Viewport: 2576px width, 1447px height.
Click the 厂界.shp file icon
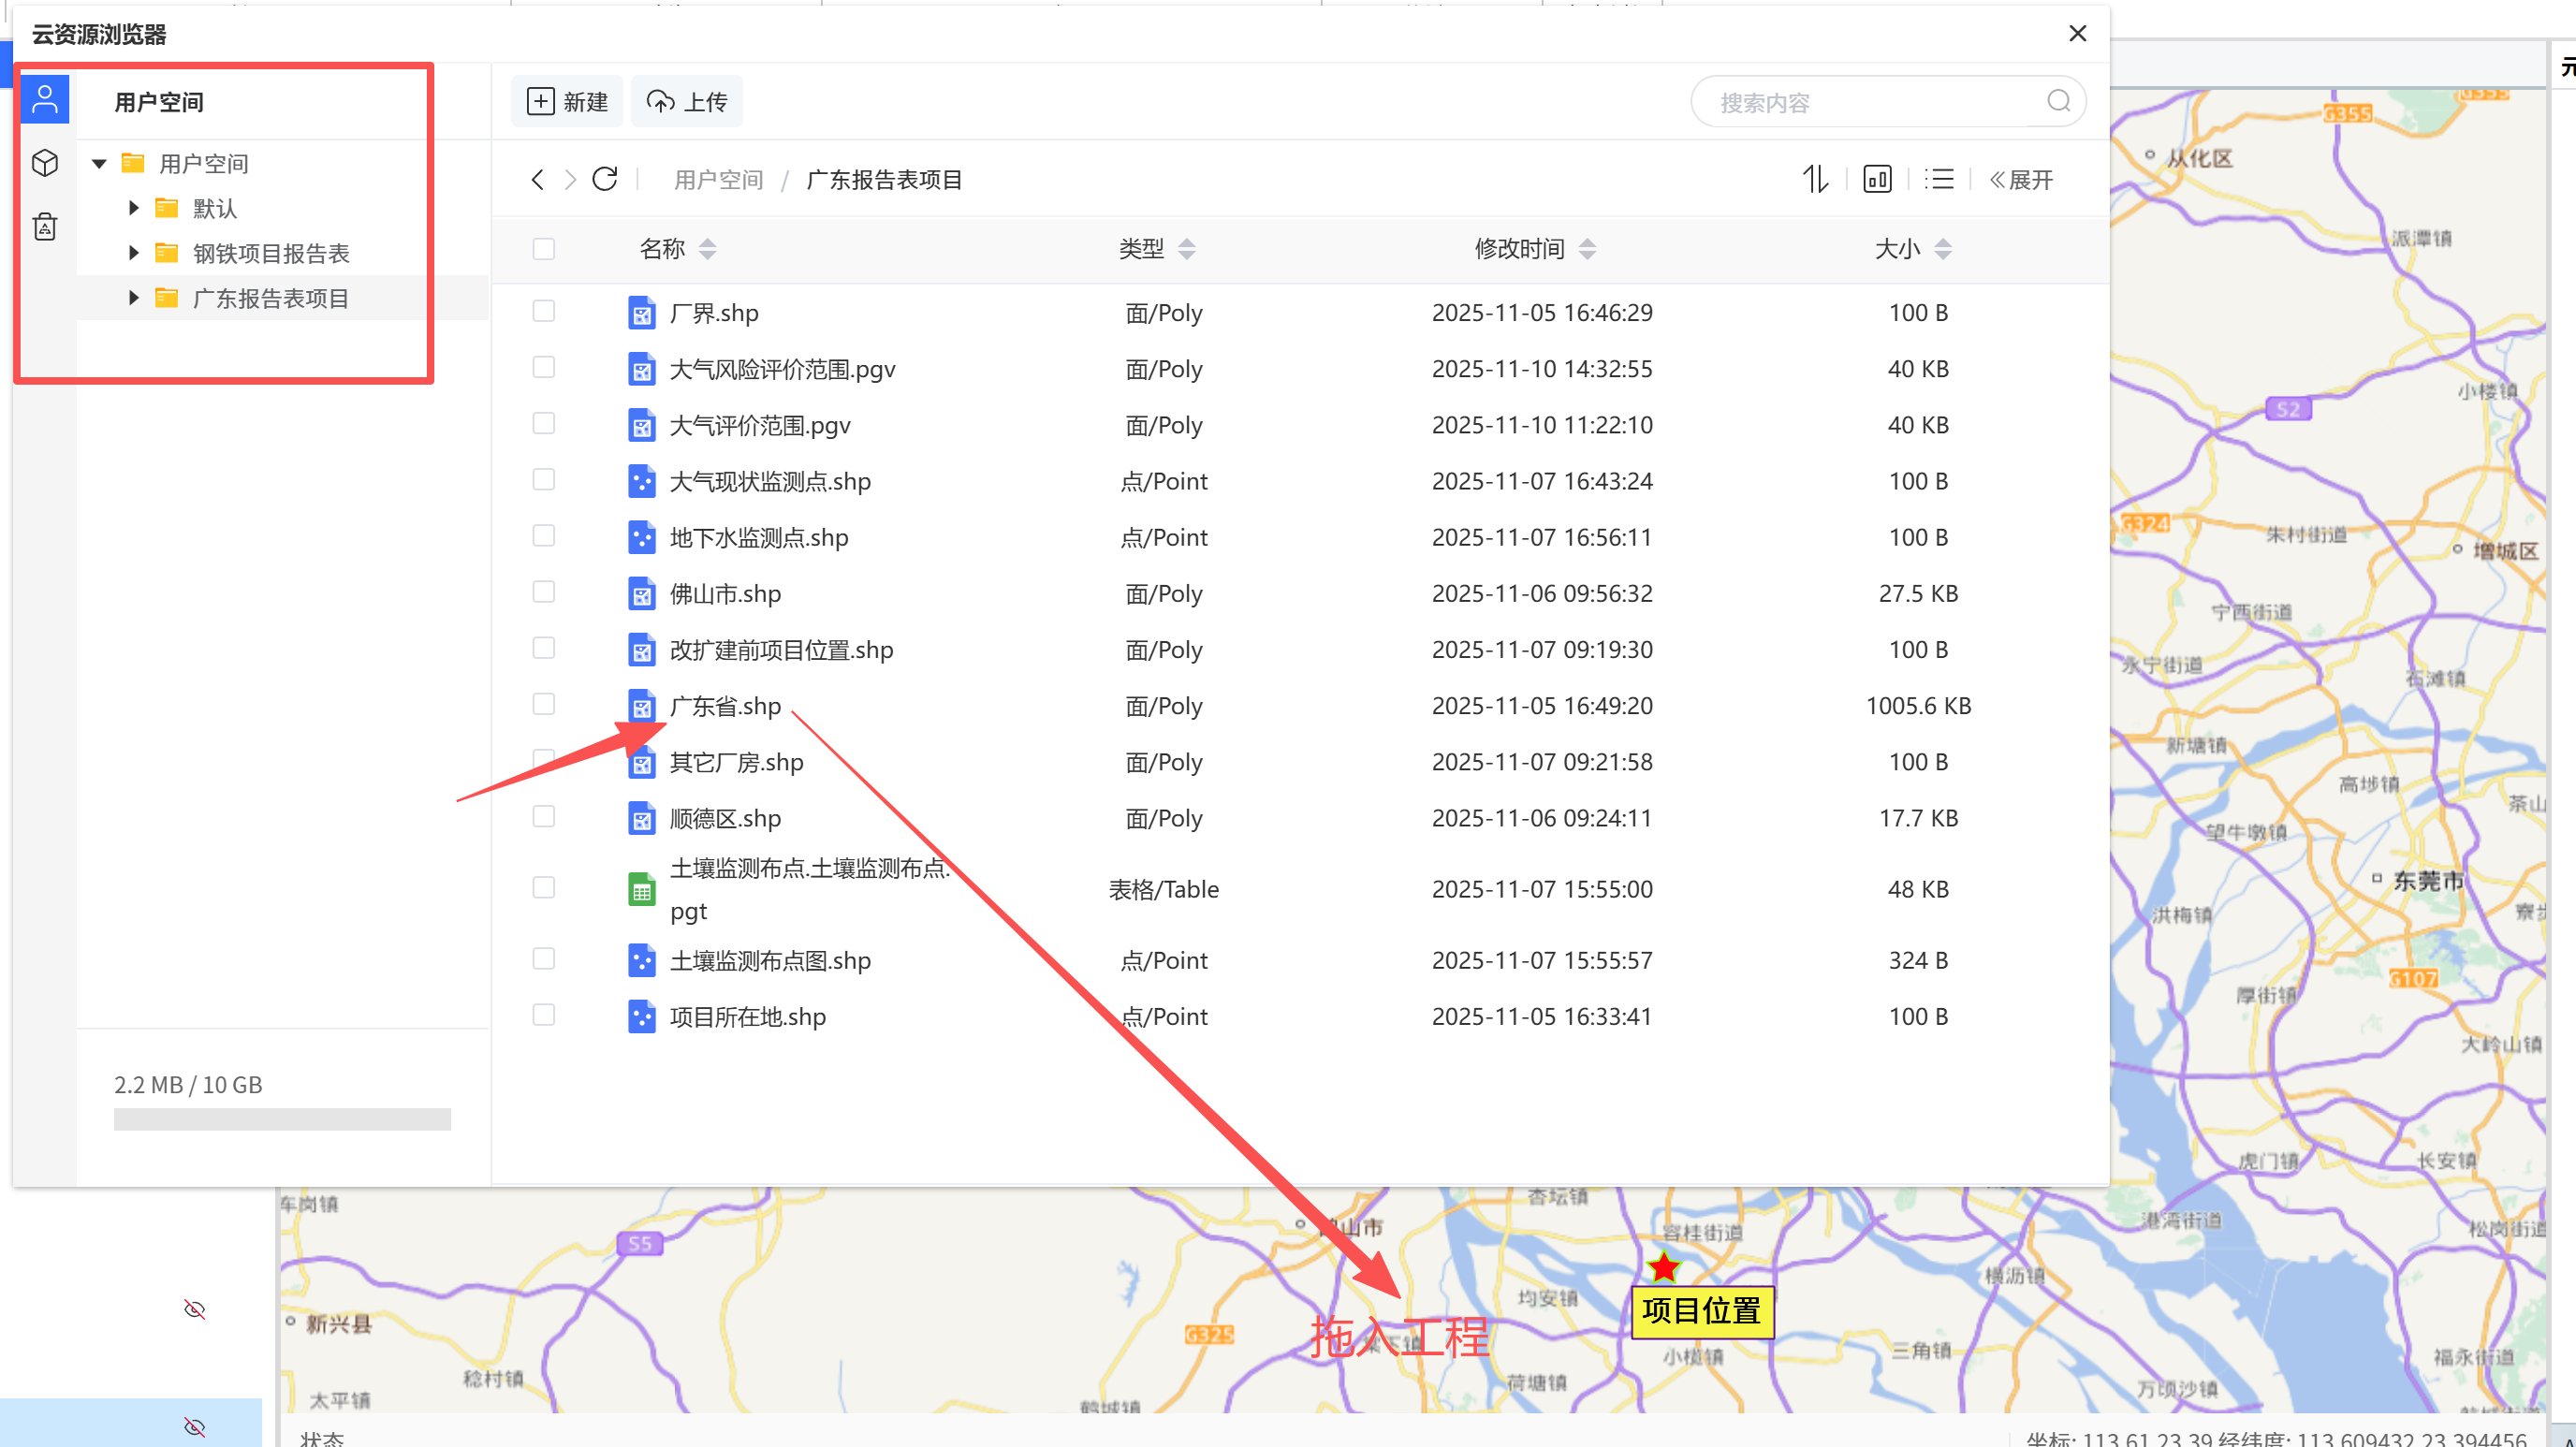coord(642,313)
